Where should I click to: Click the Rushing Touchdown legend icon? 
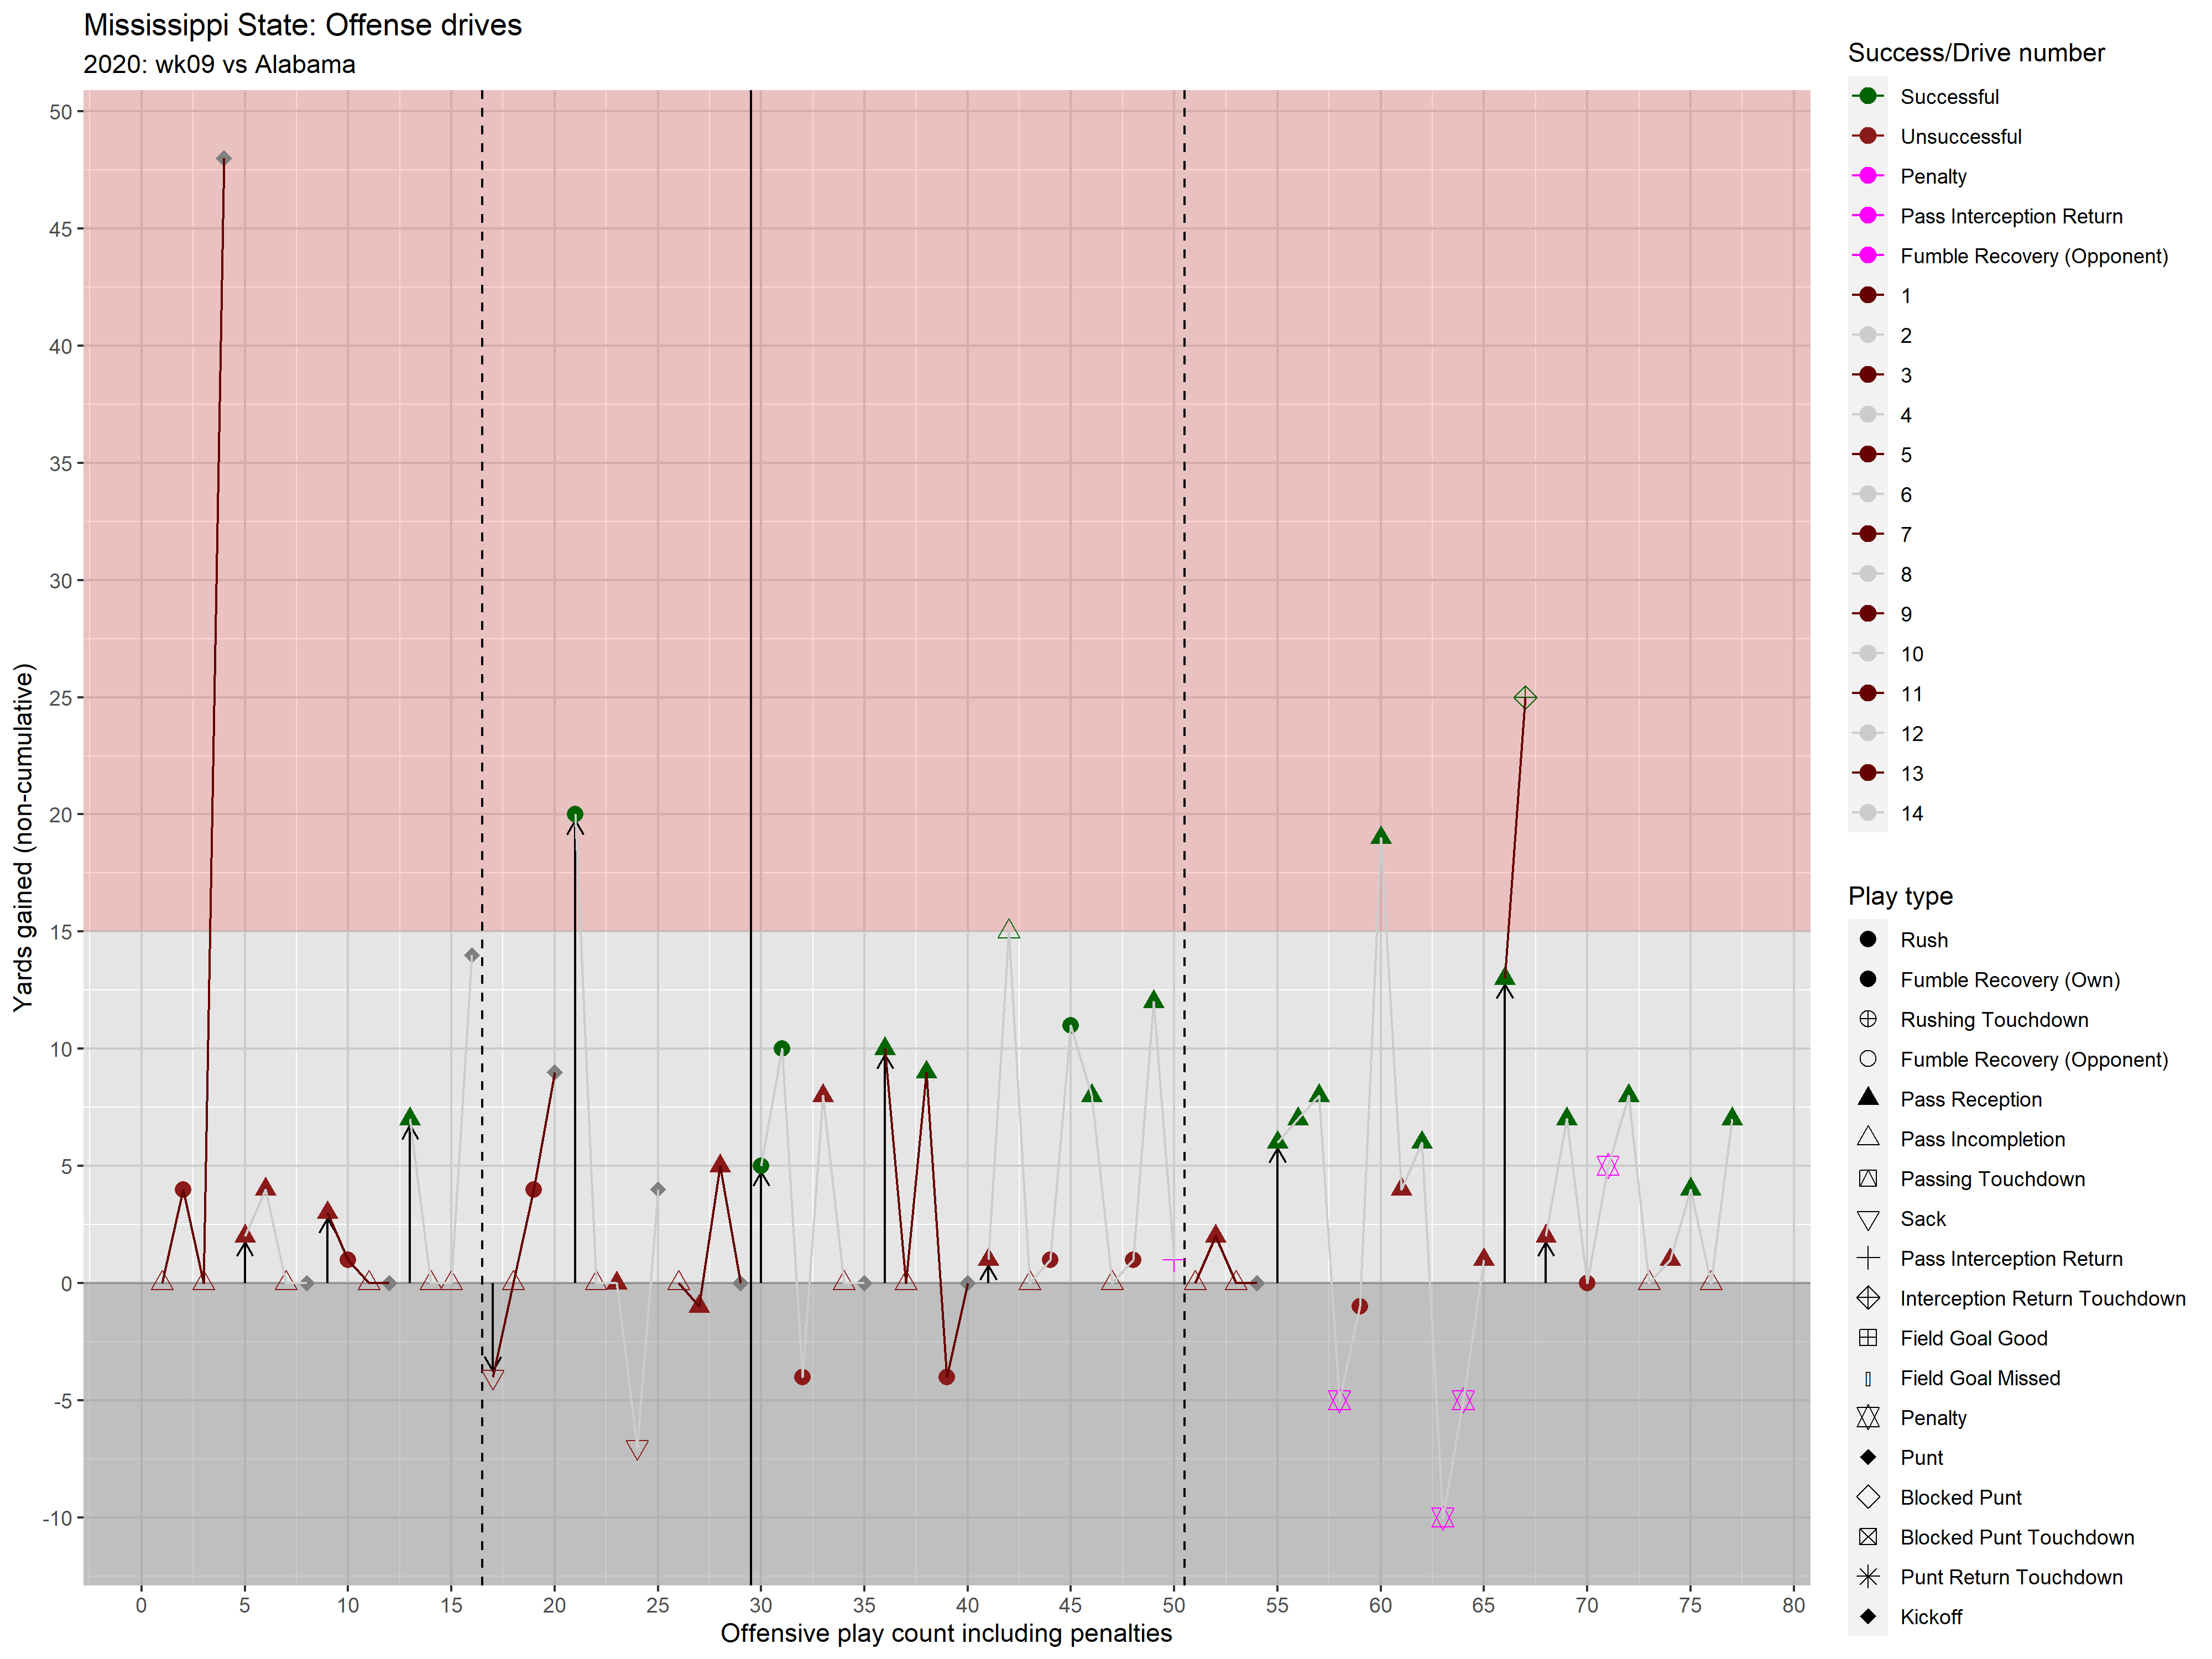point(1867,1020)
